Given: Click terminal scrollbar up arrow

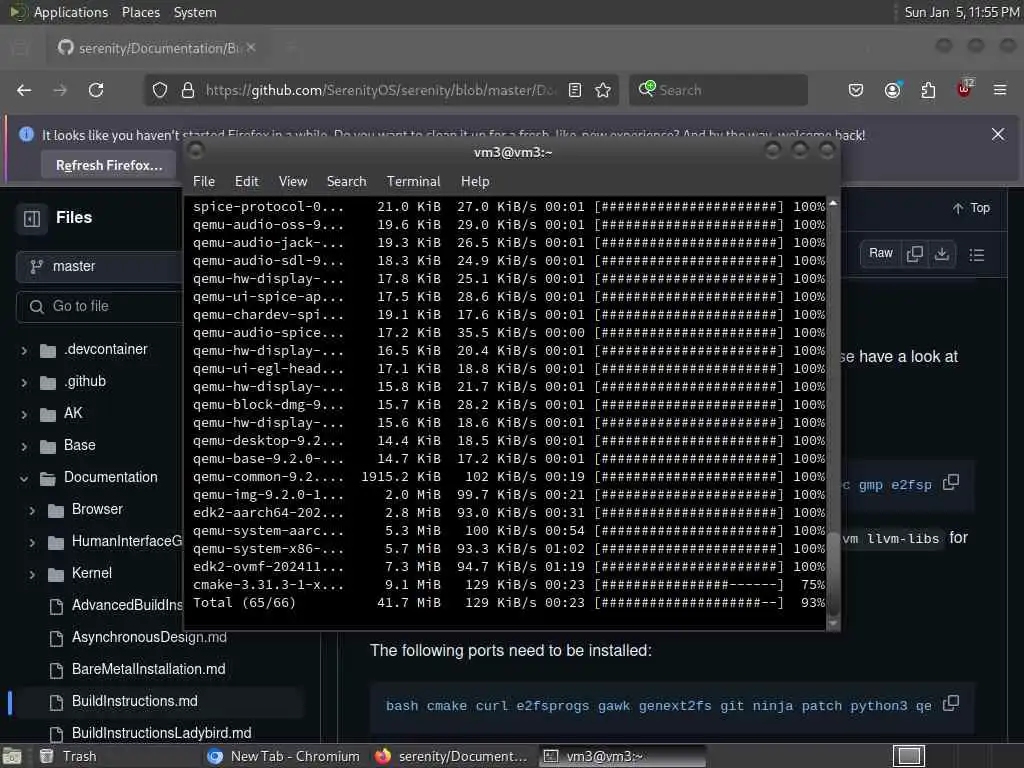Looking at the screenshot, I should click(x=833, y=204).
